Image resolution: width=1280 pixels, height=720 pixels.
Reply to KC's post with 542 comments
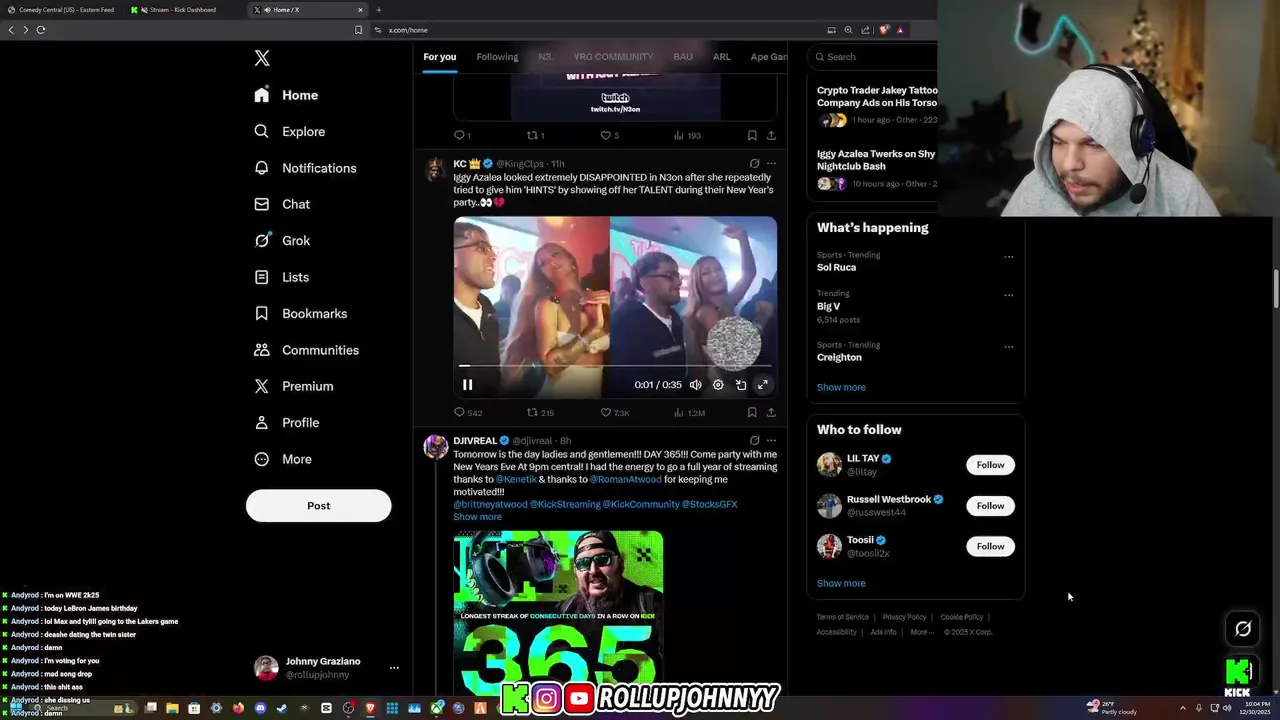click(468, 412)
